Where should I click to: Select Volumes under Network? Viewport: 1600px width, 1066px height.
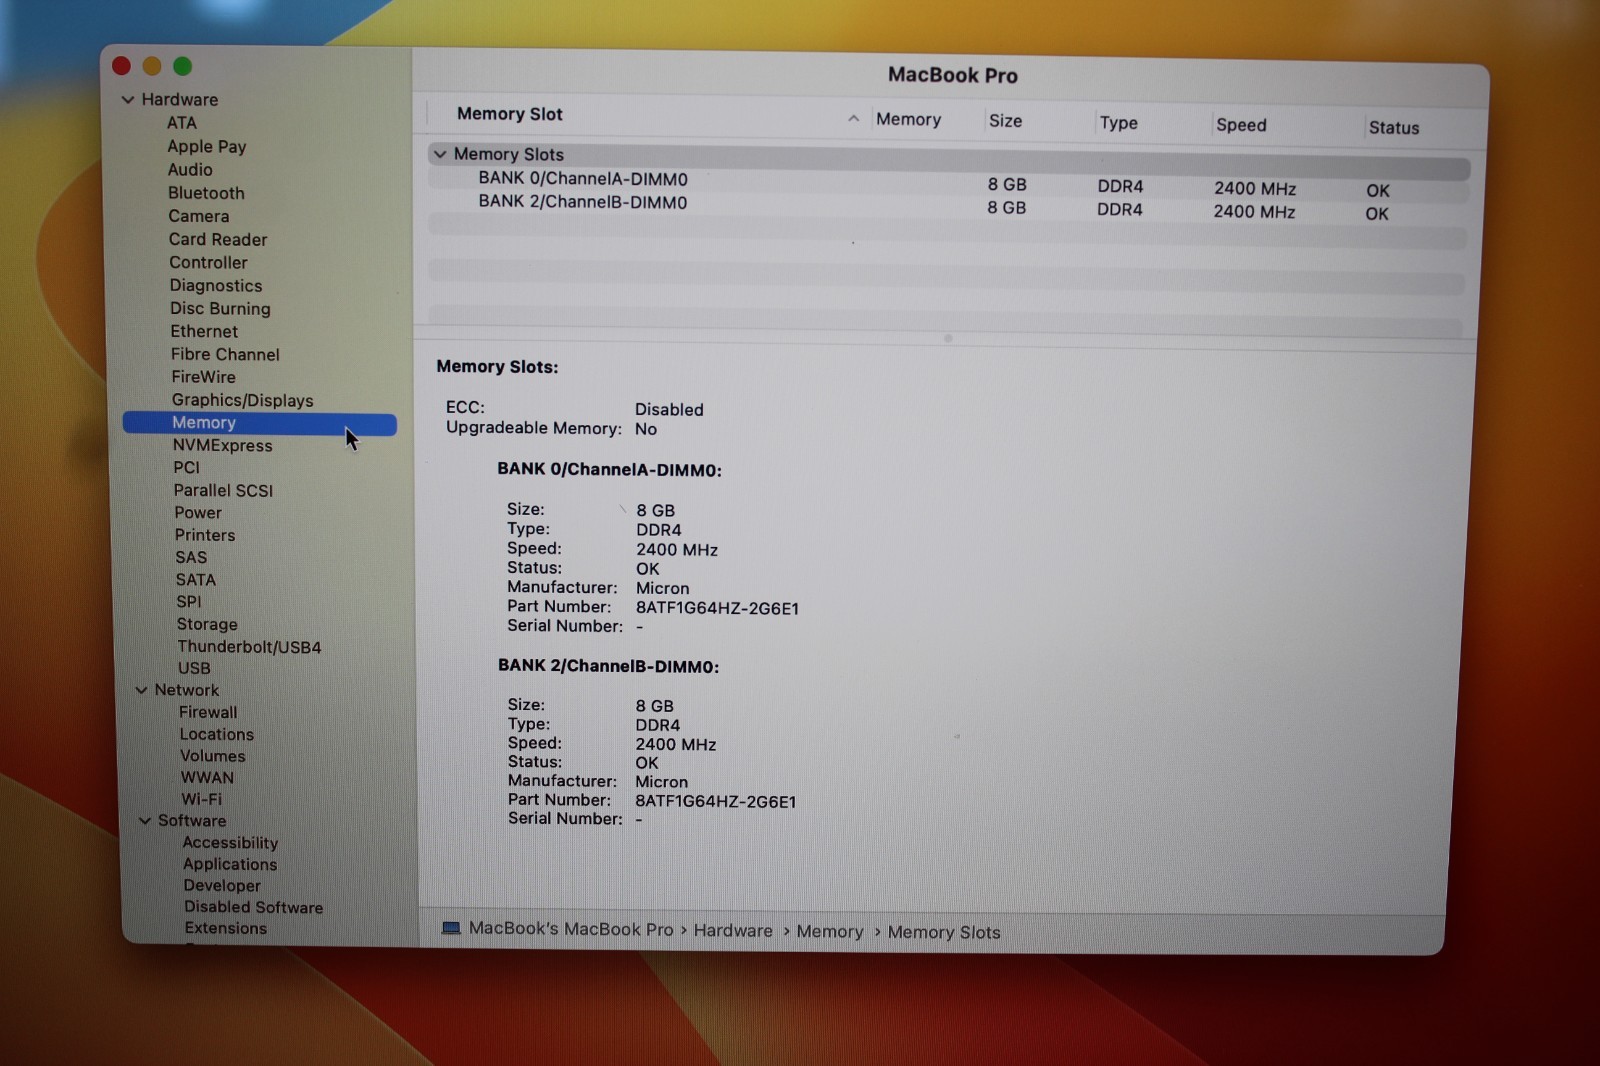pyautogui.click(x=213, y=756)
